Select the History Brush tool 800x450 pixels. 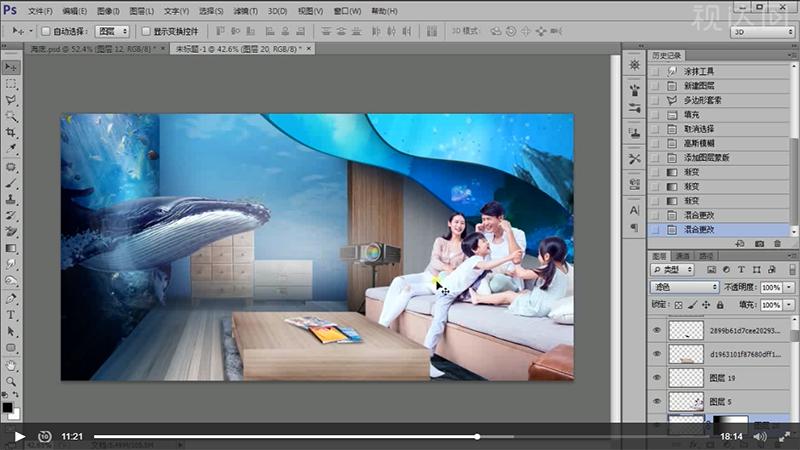pos(11,216)
